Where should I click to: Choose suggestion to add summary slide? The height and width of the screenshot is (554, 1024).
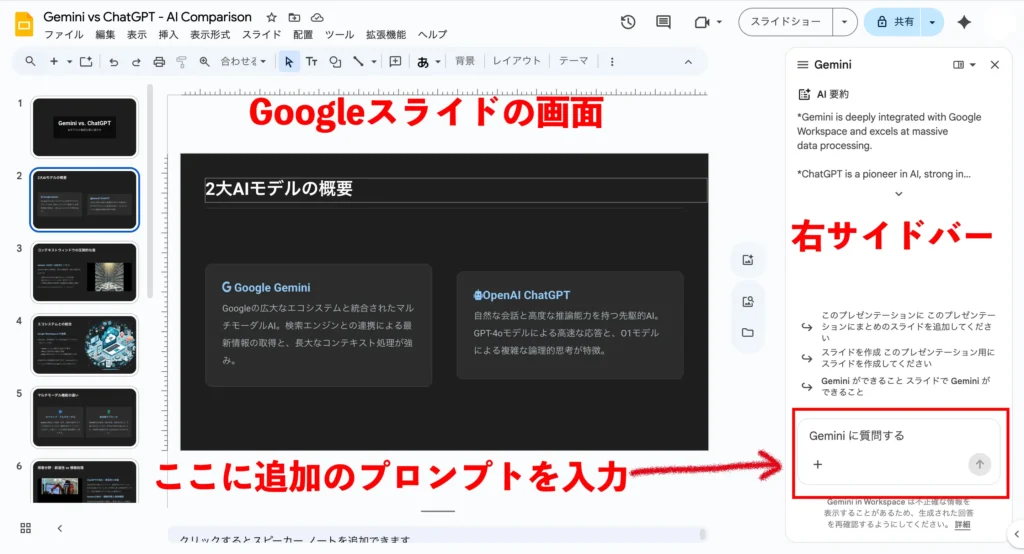(x=899, y=327)
